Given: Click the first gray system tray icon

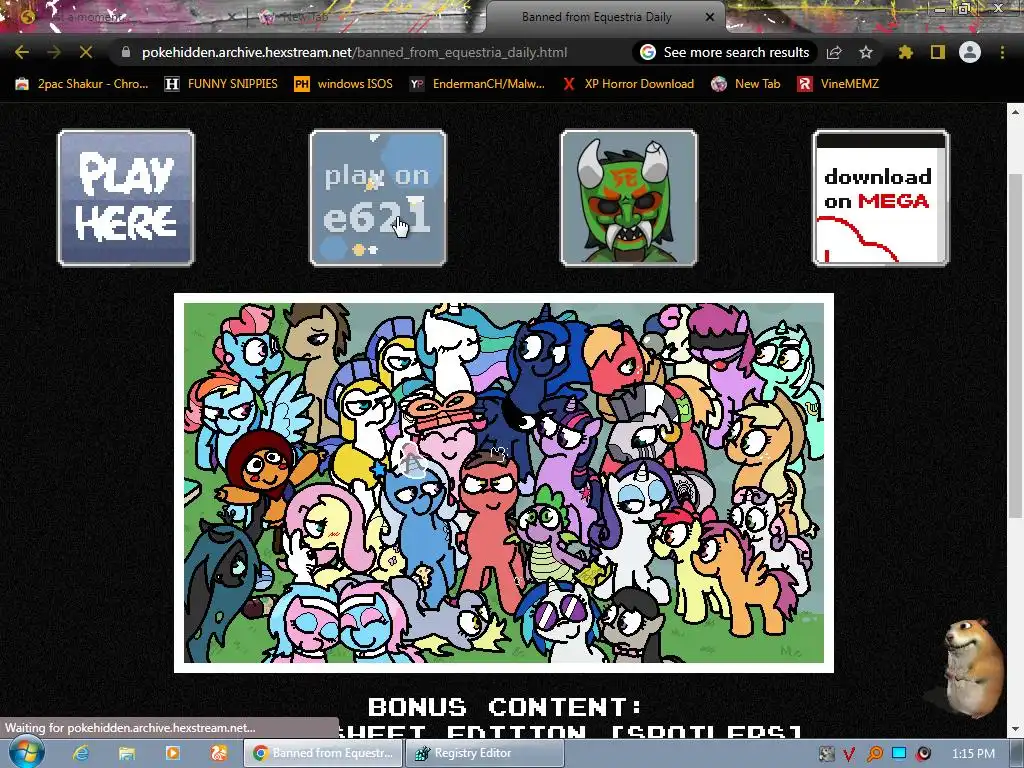Looking at the screenshot, I should click(827, 753).
